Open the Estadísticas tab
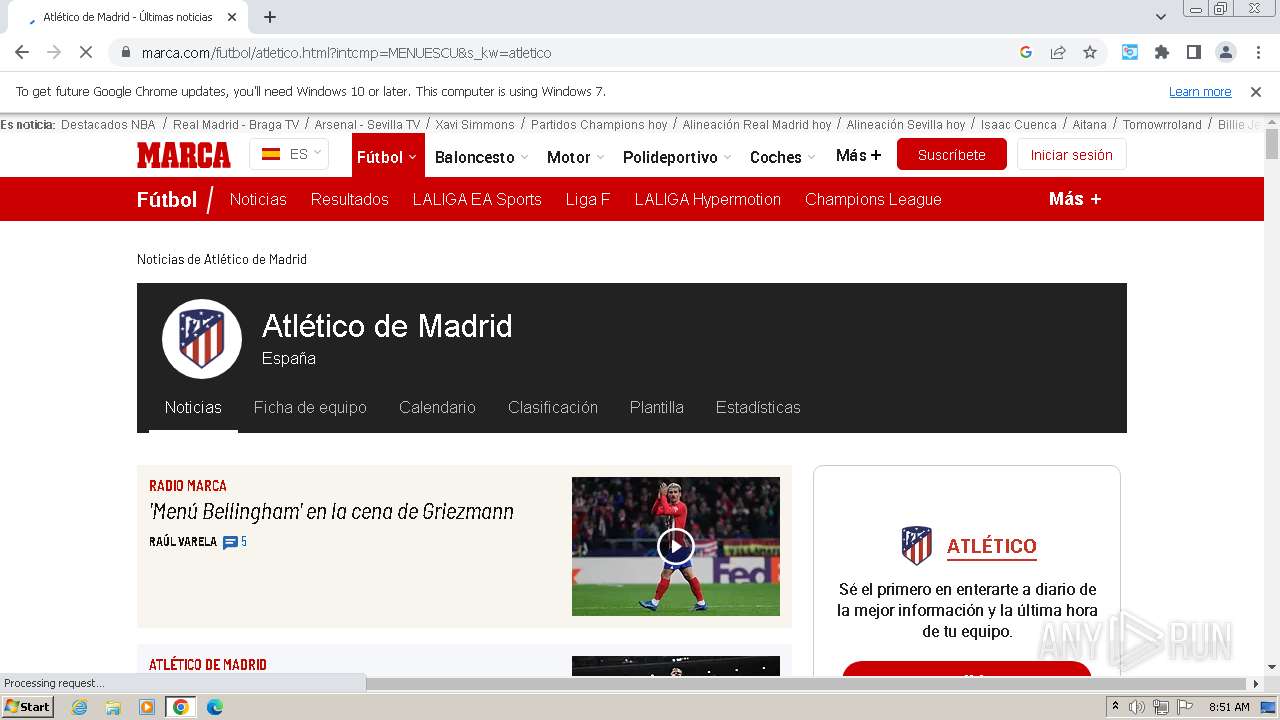 click(x=758, y=407)
